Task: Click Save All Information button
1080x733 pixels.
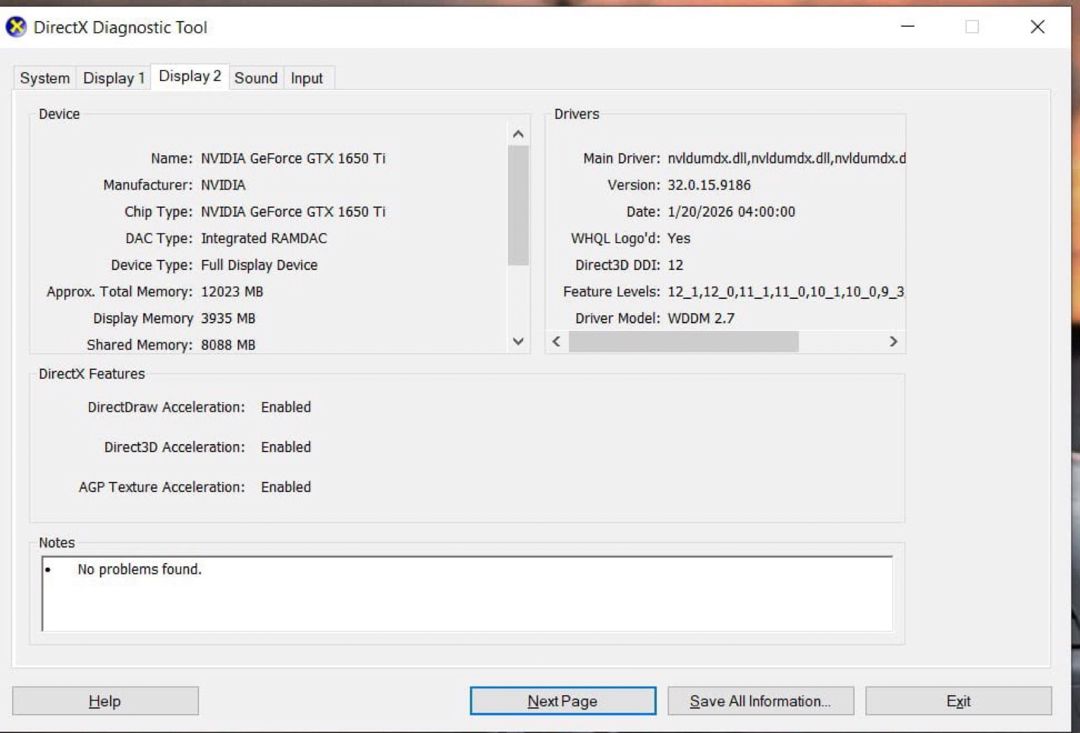Action: point(760,701)
